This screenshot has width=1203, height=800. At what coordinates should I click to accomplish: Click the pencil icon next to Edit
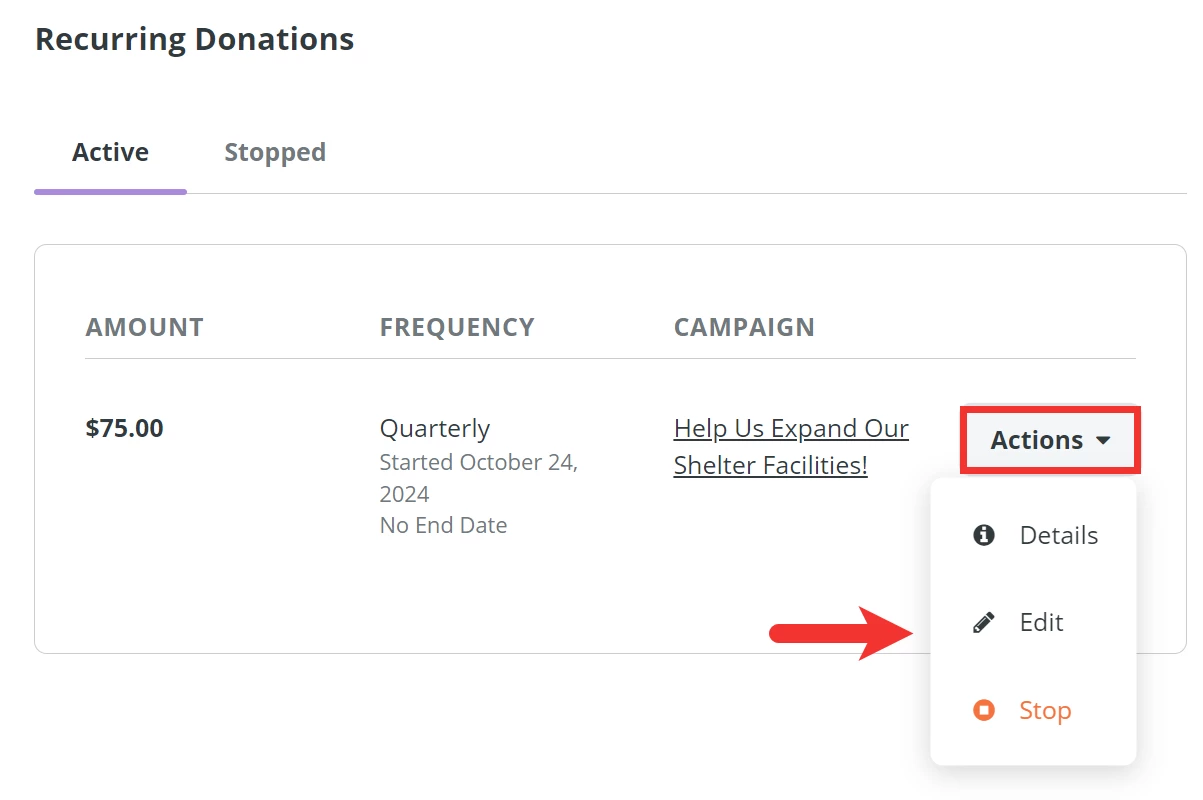coord(983,622)
